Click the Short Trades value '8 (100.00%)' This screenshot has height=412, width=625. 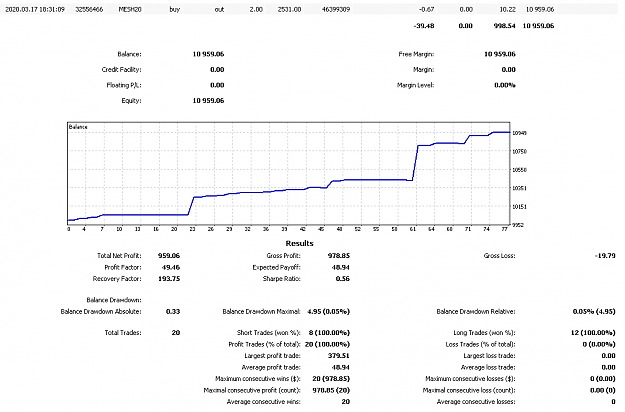pos(329,333)
